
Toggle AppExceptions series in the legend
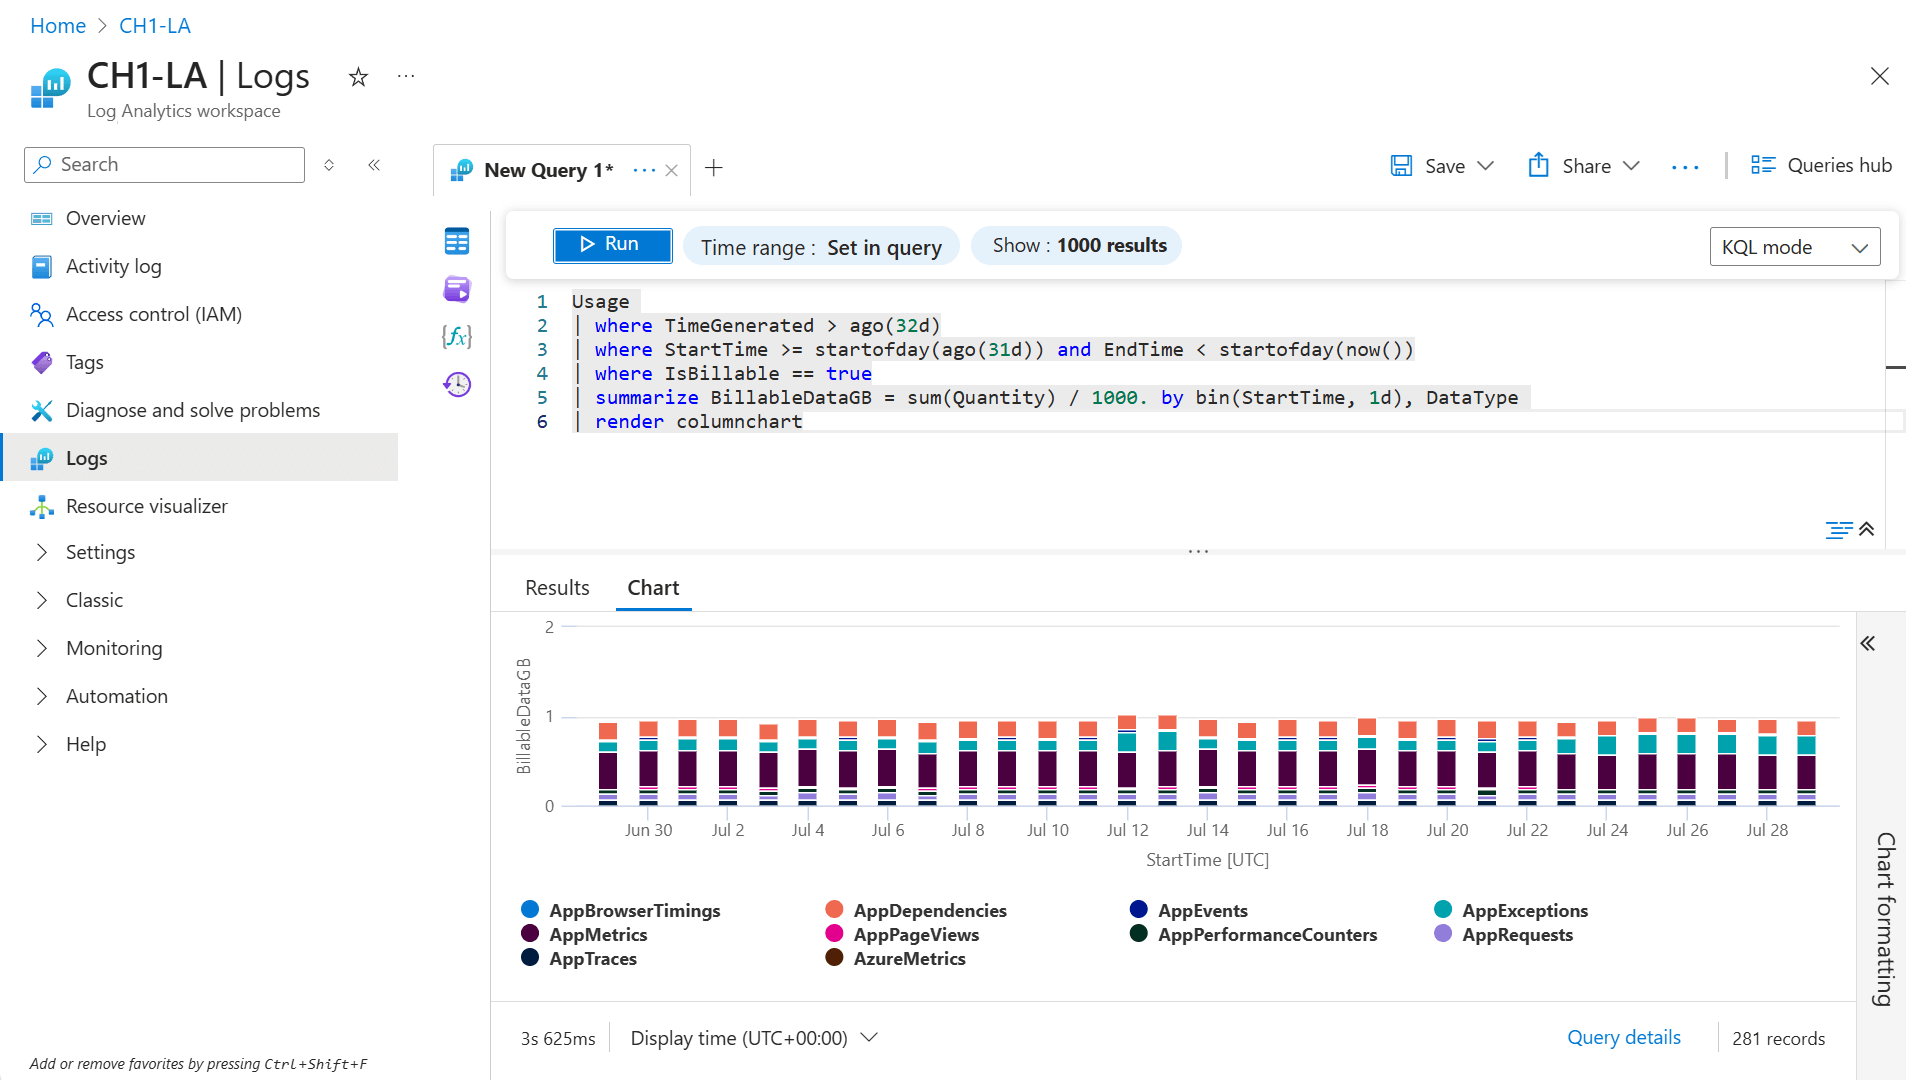(x=1524, y=911)
